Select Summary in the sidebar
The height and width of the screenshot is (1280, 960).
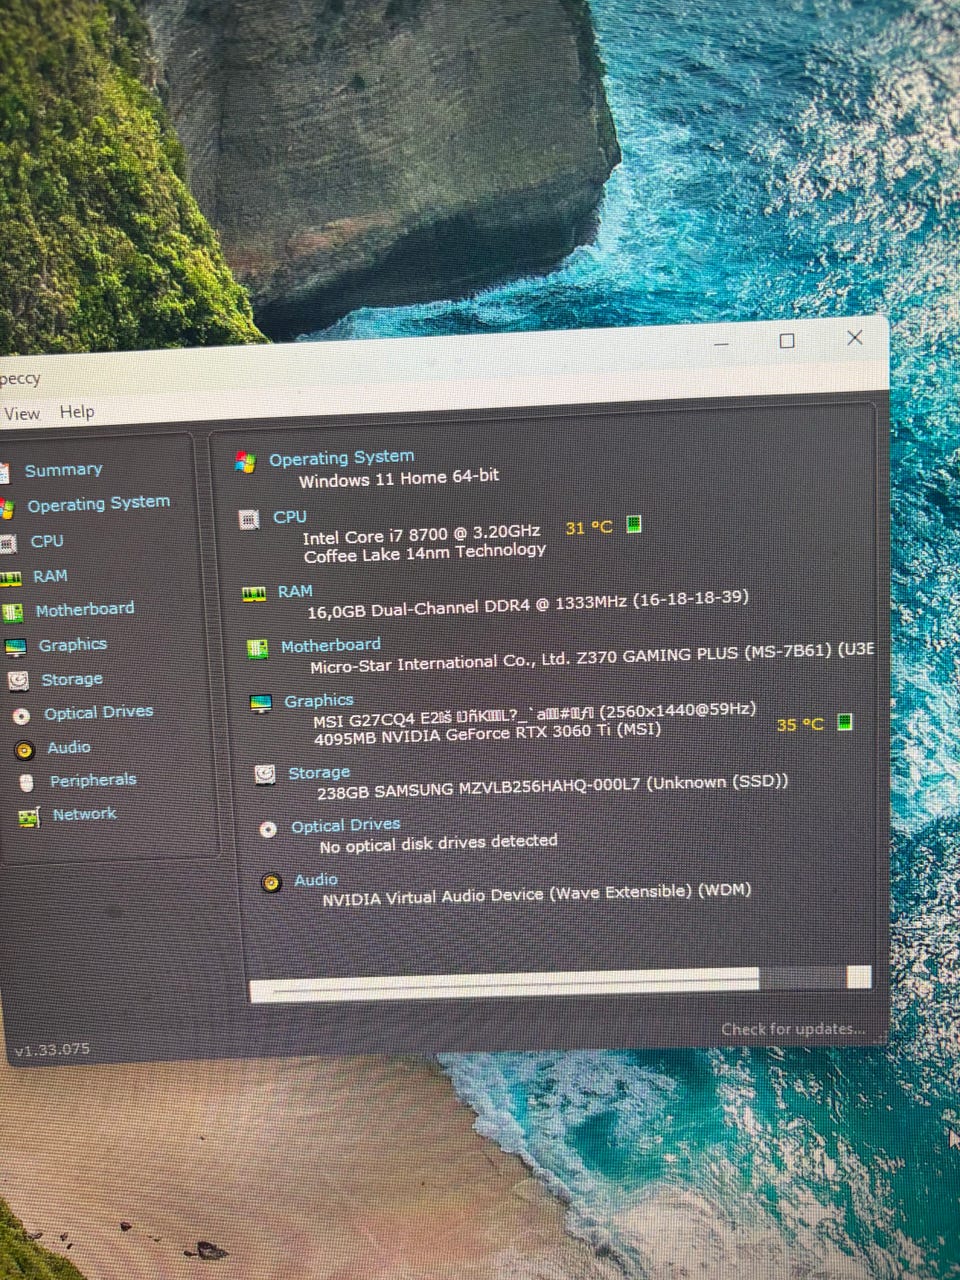[63, 470]
